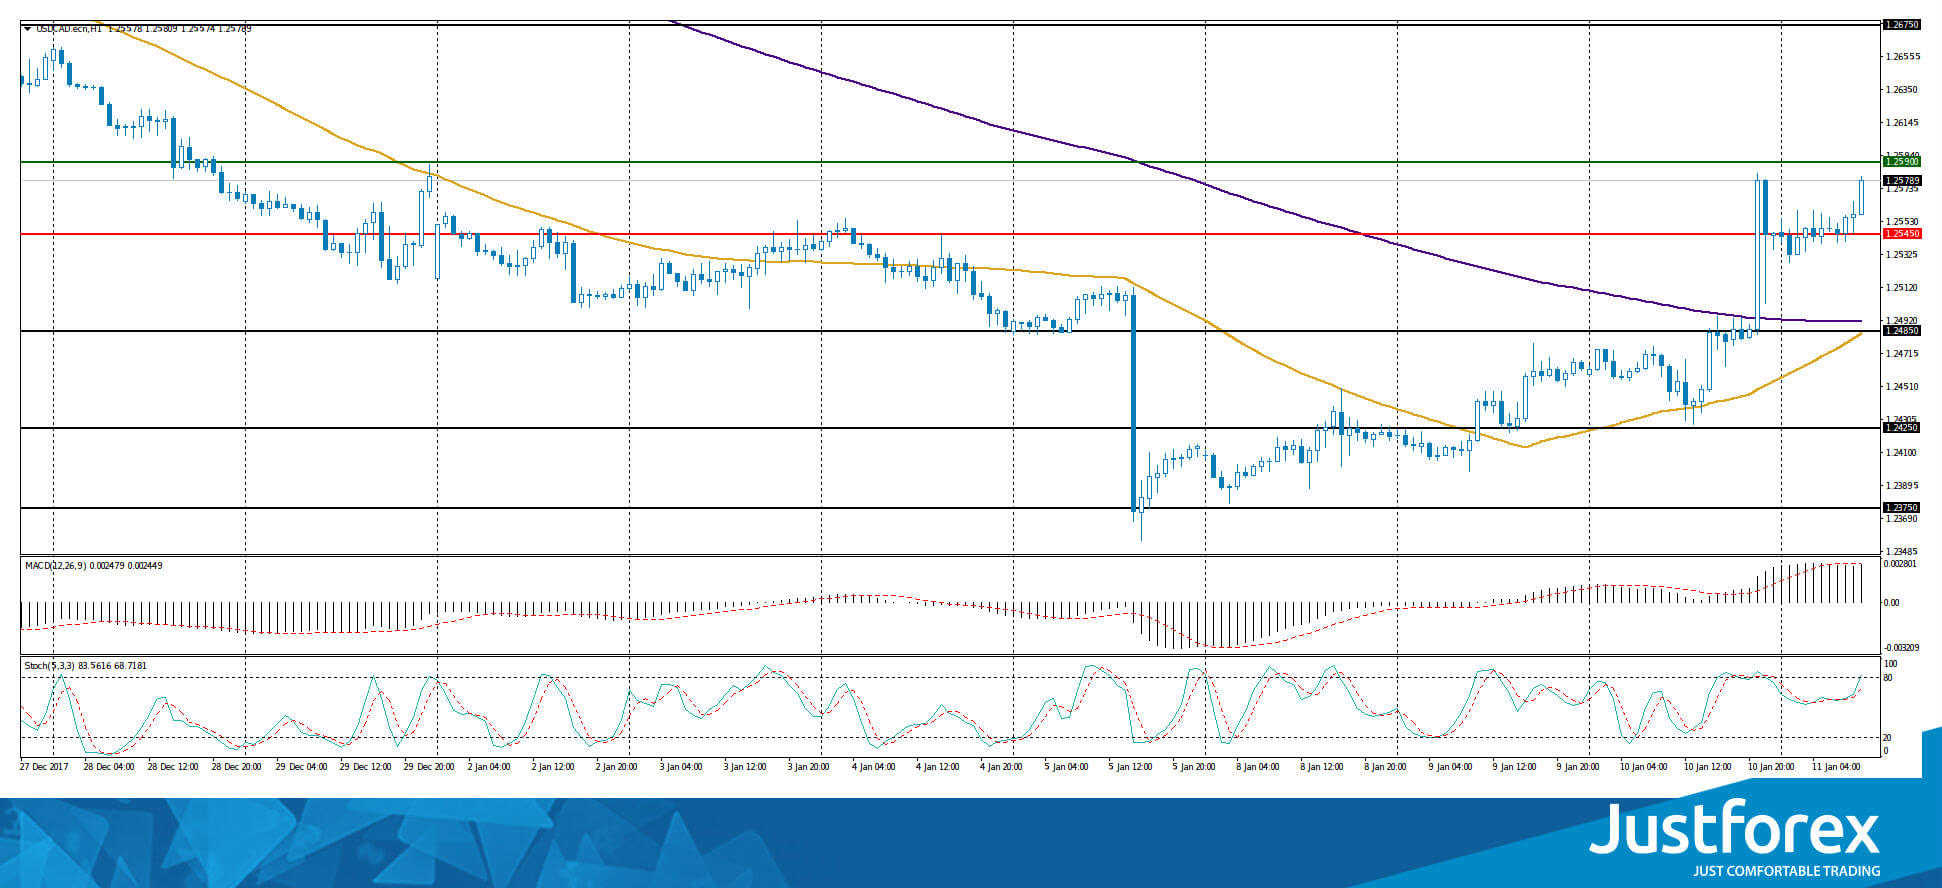The image size is (1942, 888).
Task: Click the 11 Jan 04:00 time label
Action: point(1836,767)
